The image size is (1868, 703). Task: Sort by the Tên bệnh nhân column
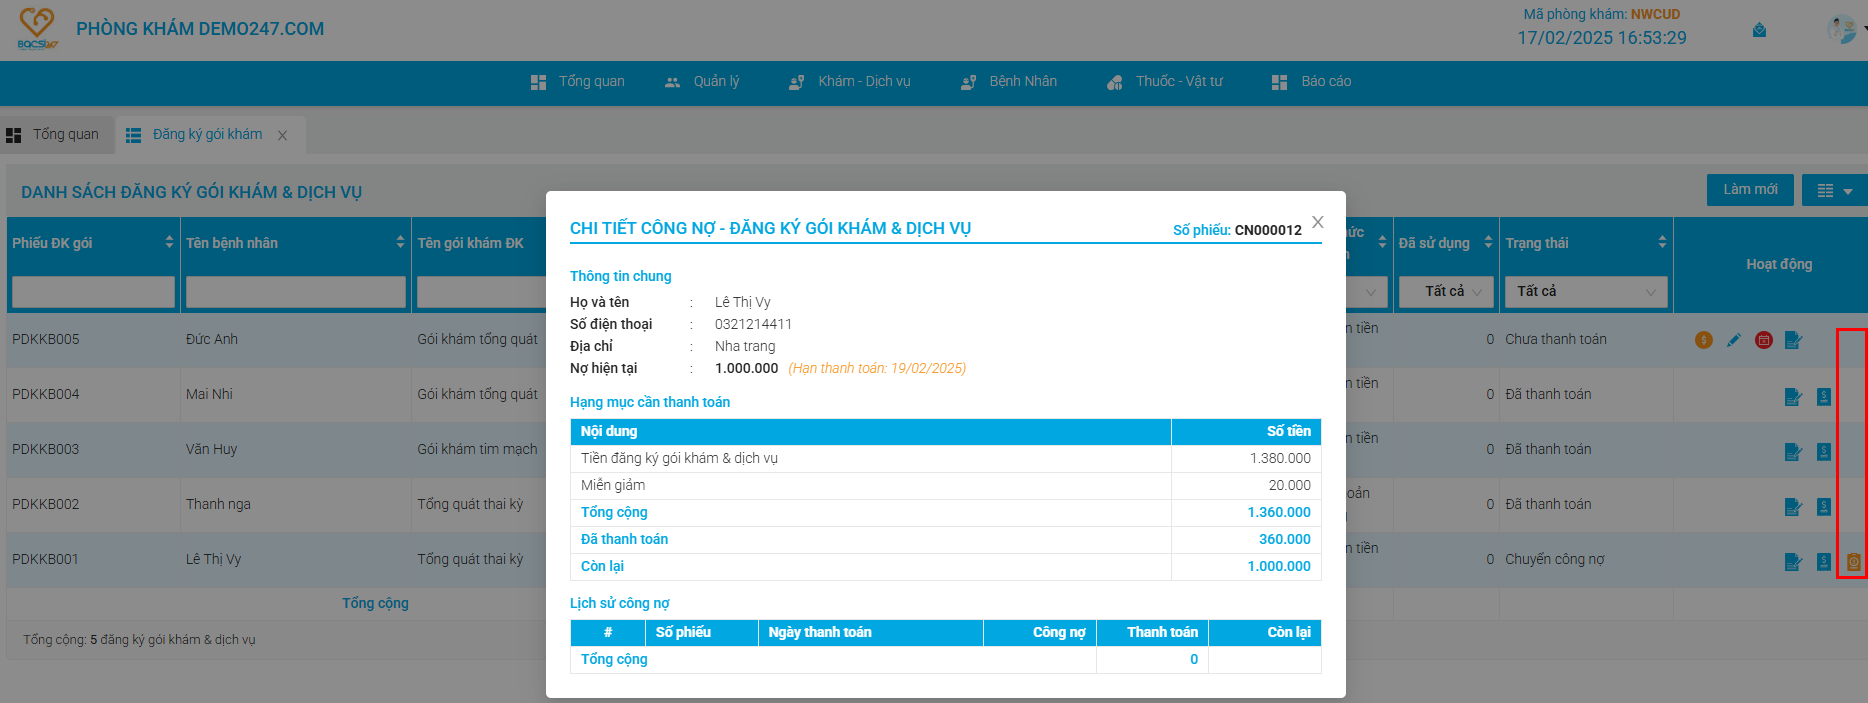click(400, 242)
